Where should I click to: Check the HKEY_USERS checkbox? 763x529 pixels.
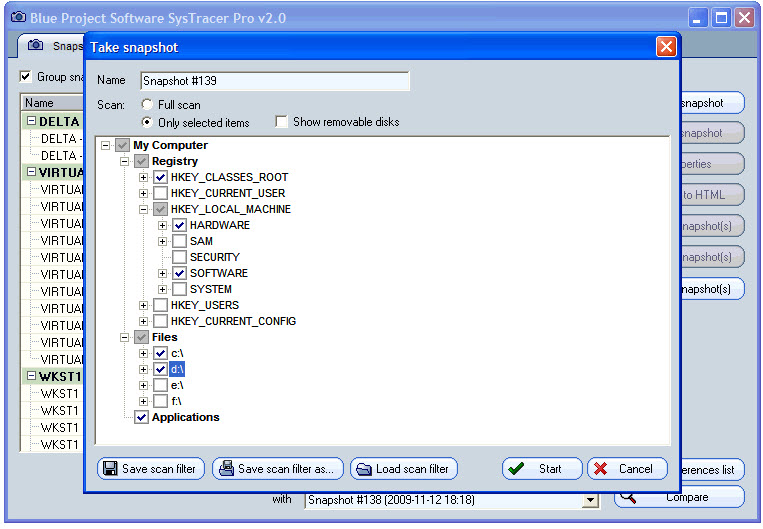tap(161, 305)
